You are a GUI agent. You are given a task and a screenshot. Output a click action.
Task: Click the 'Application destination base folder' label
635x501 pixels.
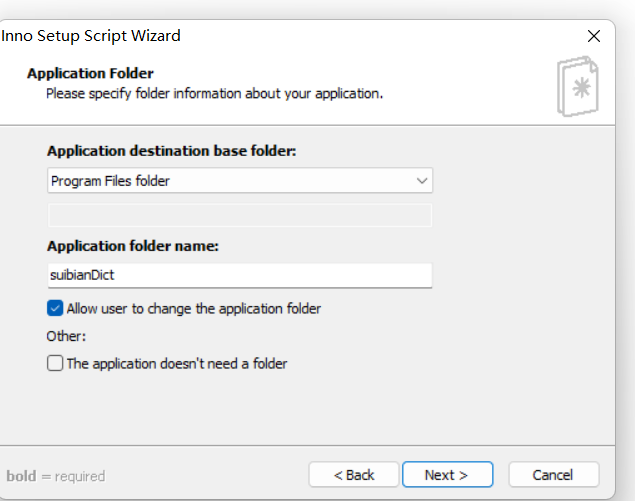[172, 151]
